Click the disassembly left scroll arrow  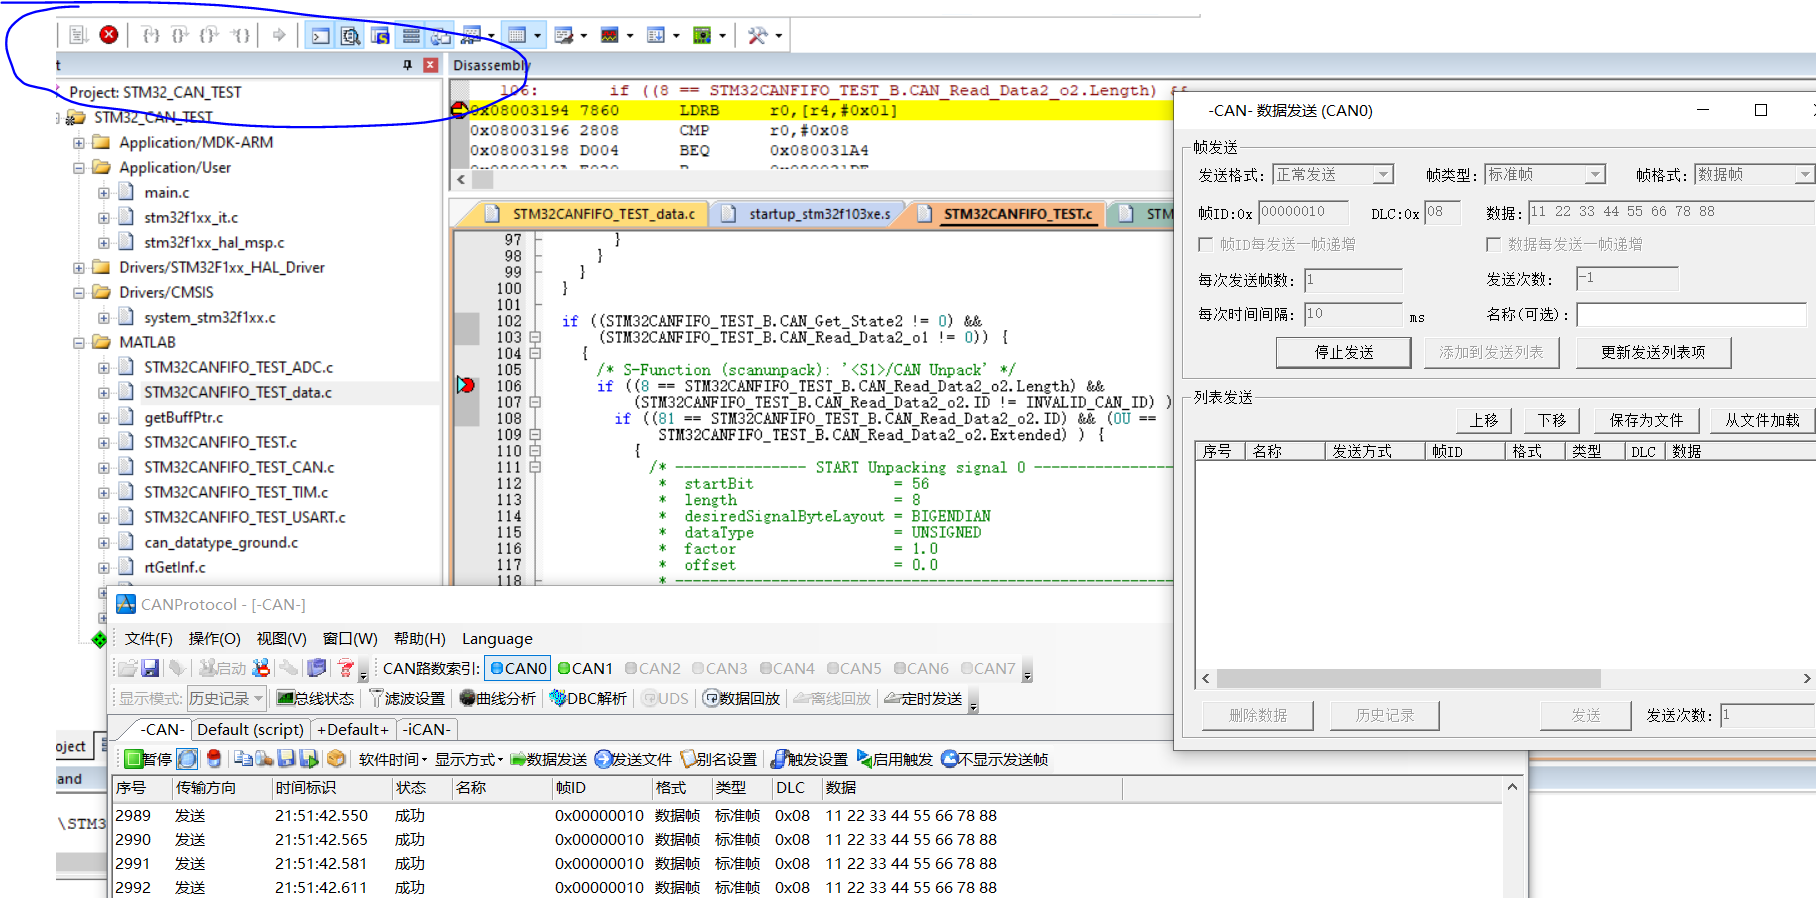tap(461, 180)
